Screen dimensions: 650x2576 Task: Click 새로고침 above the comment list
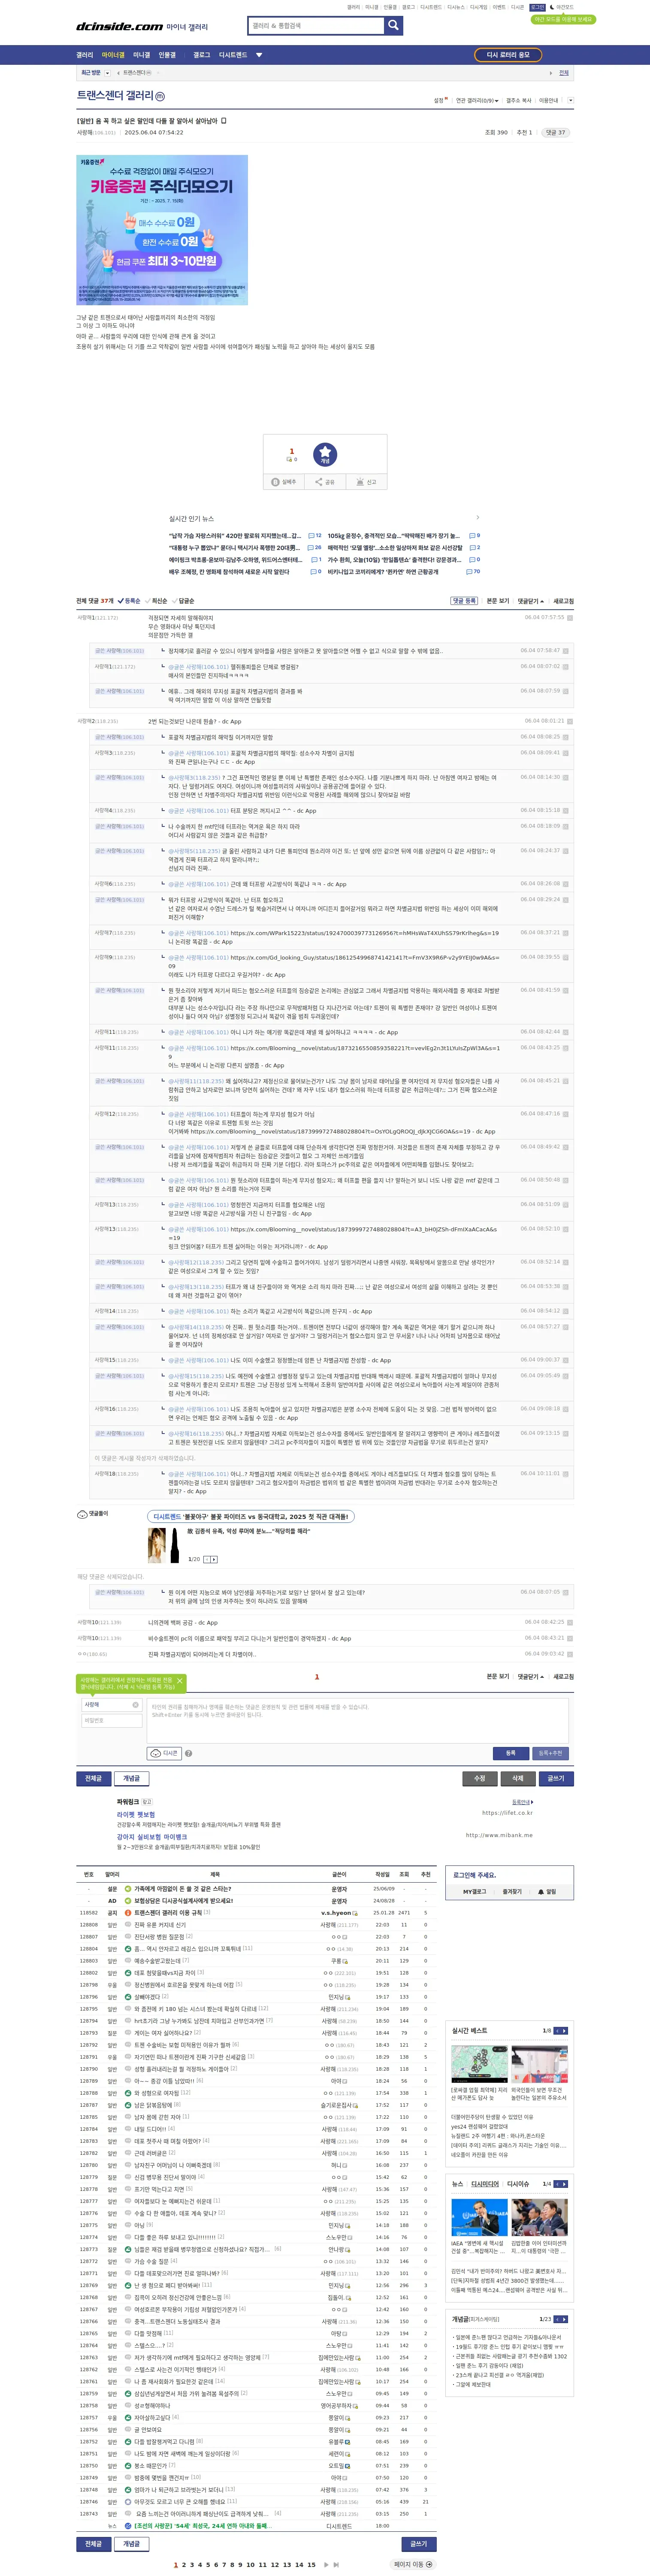click(x=564, y=601)
